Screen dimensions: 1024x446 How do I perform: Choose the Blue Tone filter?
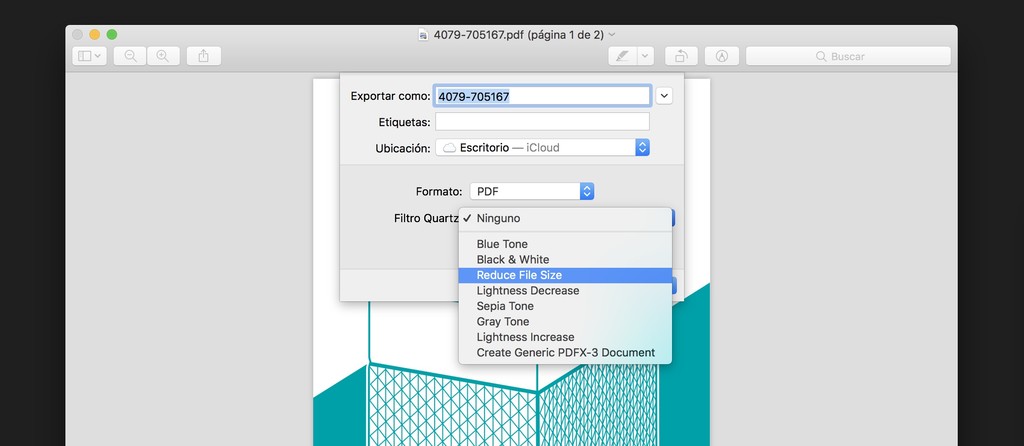coord(565,244)
